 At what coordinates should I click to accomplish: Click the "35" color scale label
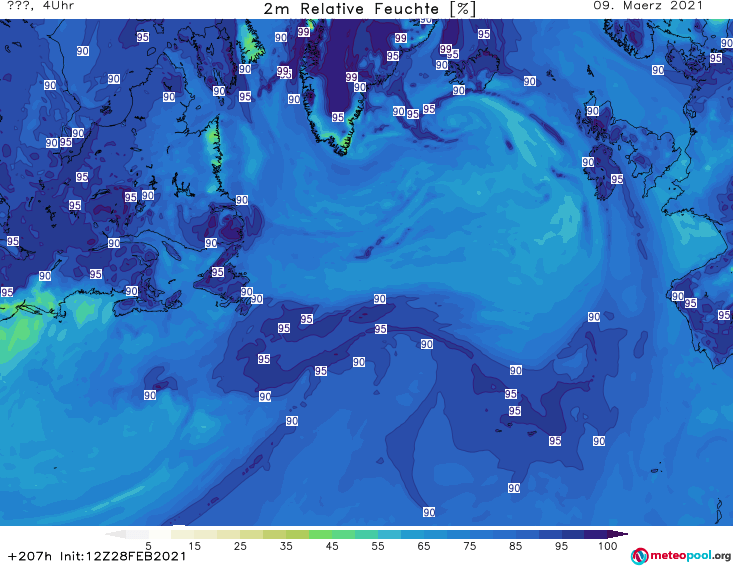(x=286, y=546)
